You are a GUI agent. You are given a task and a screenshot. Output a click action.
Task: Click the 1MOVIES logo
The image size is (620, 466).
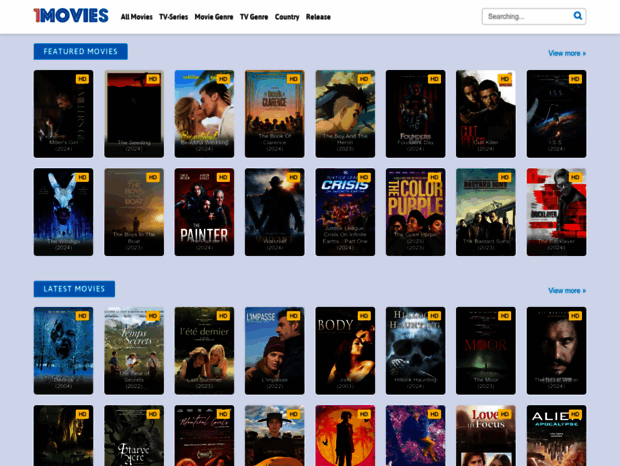[x=71, y=16]
